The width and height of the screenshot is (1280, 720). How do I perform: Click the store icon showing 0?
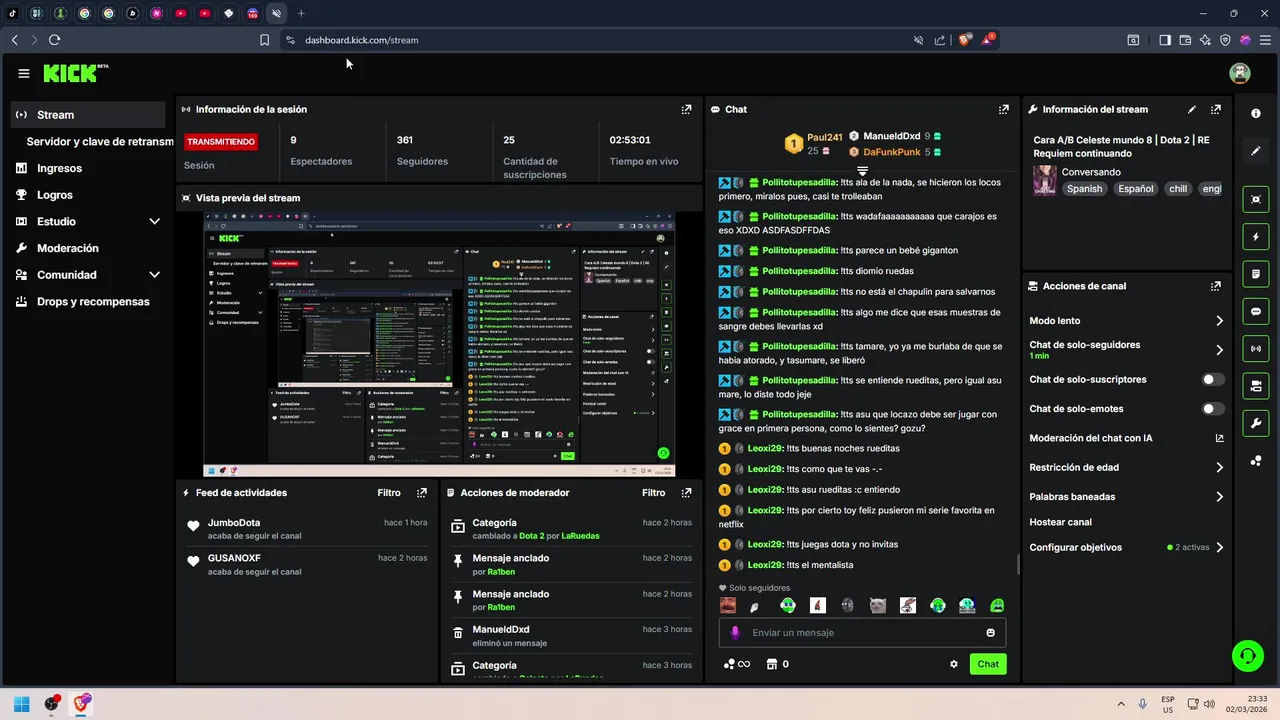point(776,664)
